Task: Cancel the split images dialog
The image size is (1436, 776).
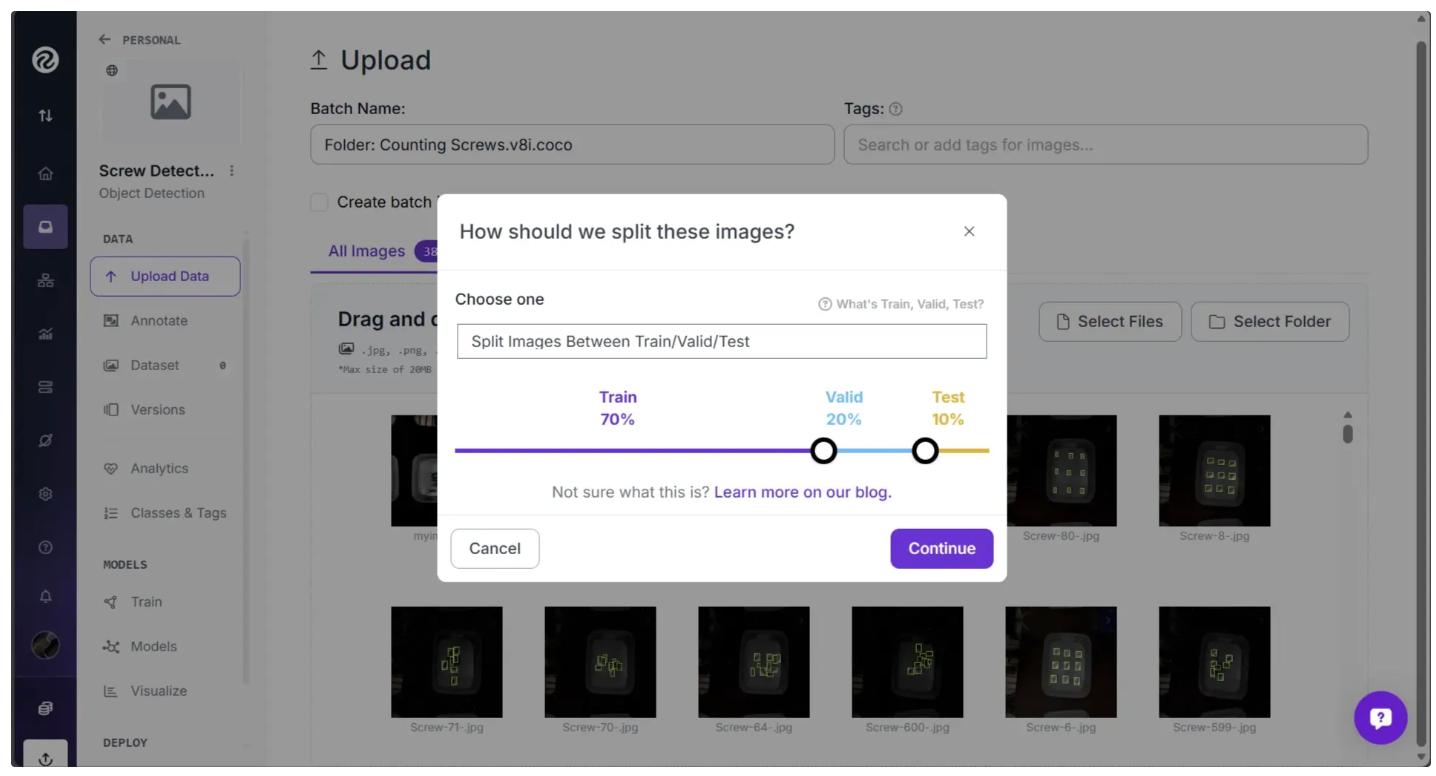Action: pos(495,548)
